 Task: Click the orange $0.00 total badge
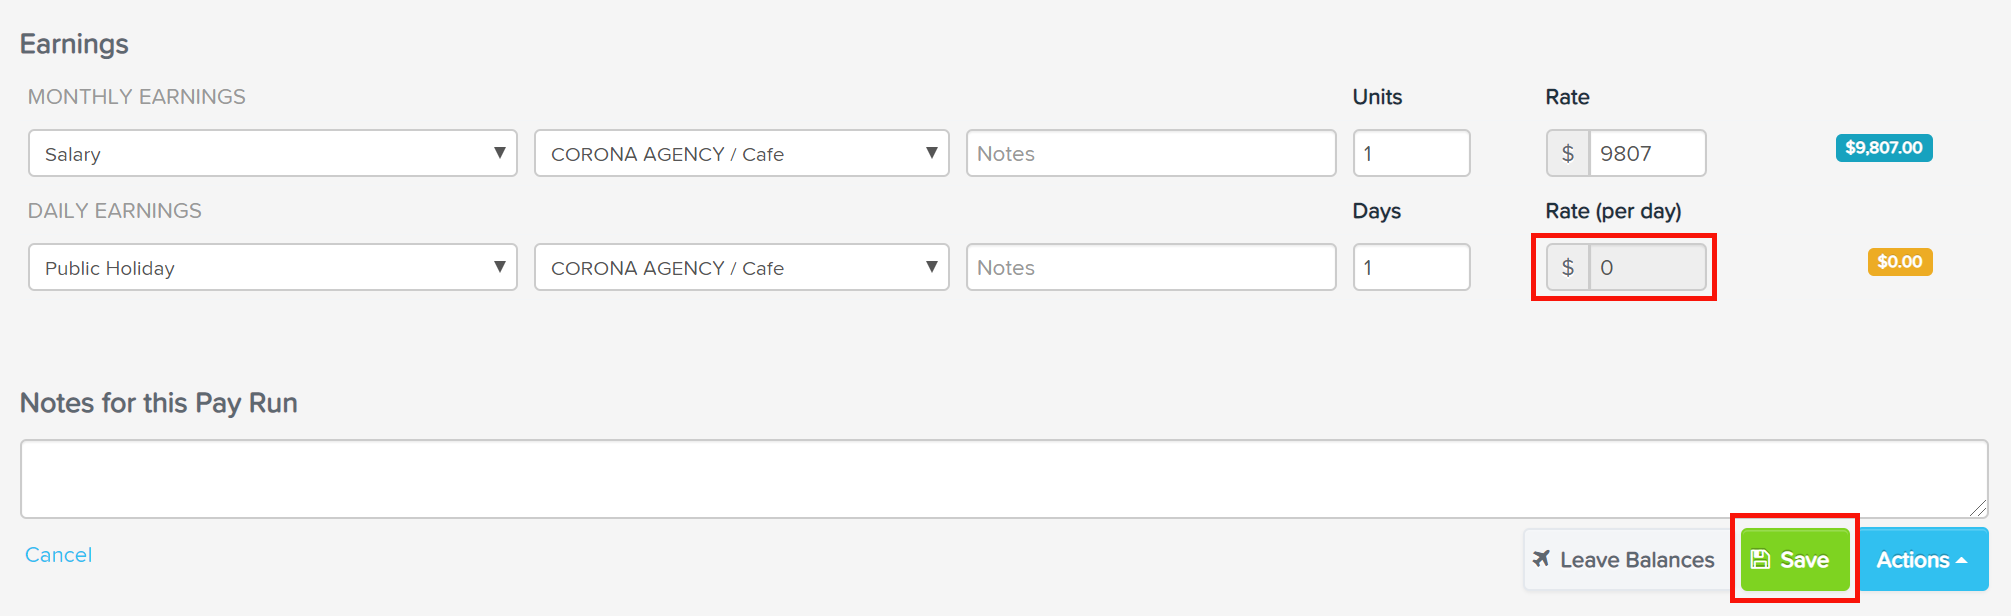coord(1900,262)
